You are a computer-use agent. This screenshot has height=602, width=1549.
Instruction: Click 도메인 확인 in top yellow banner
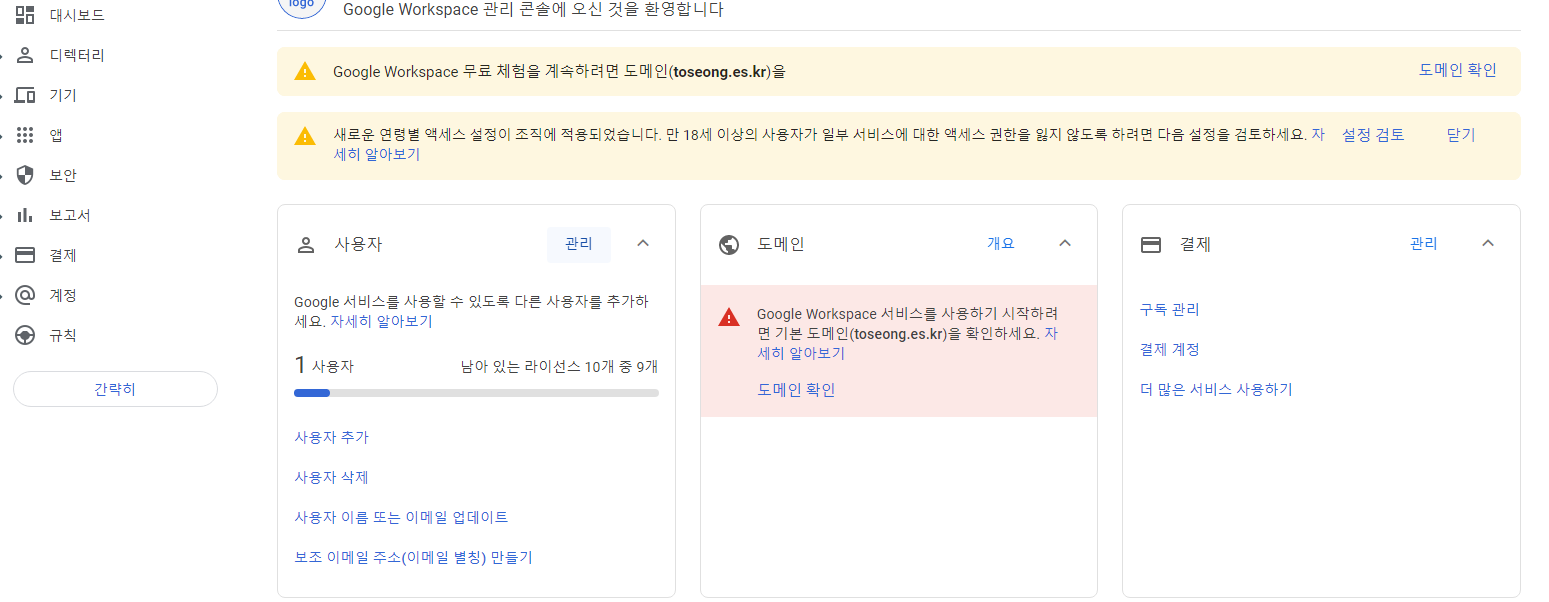pyautogui.click(x=1458, y=70)
